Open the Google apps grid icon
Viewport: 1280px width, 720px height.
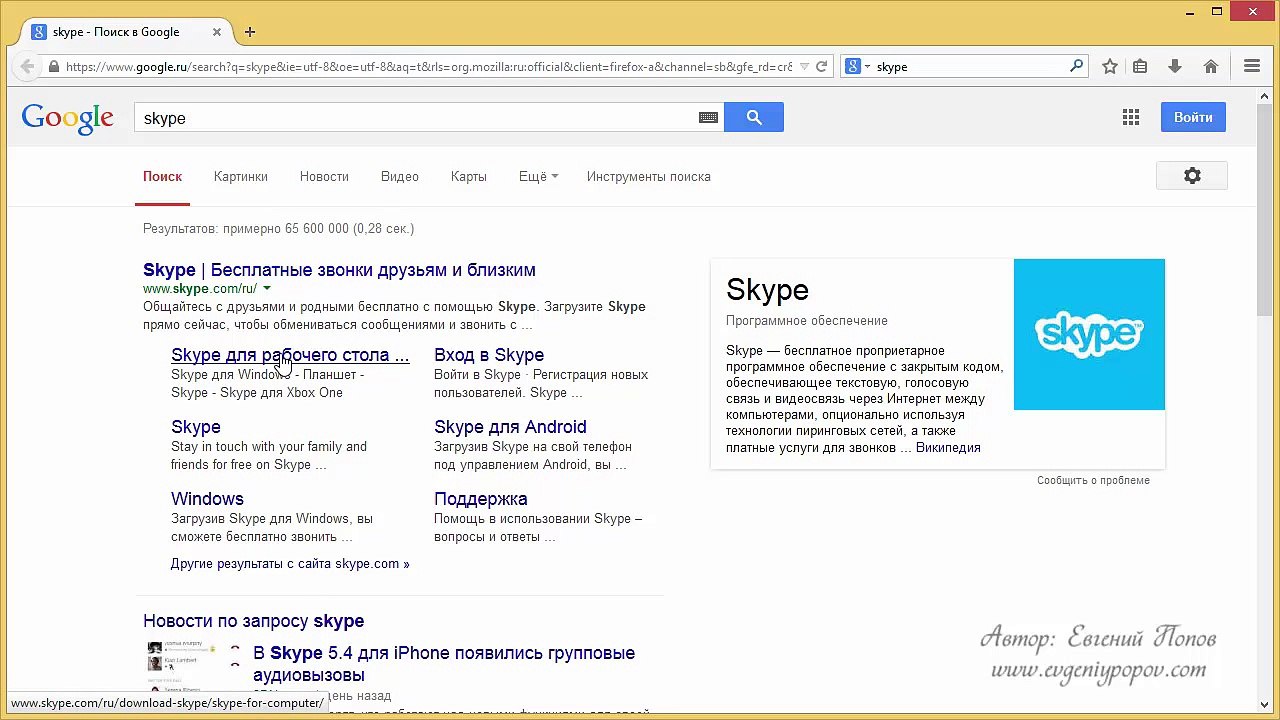1131,118
